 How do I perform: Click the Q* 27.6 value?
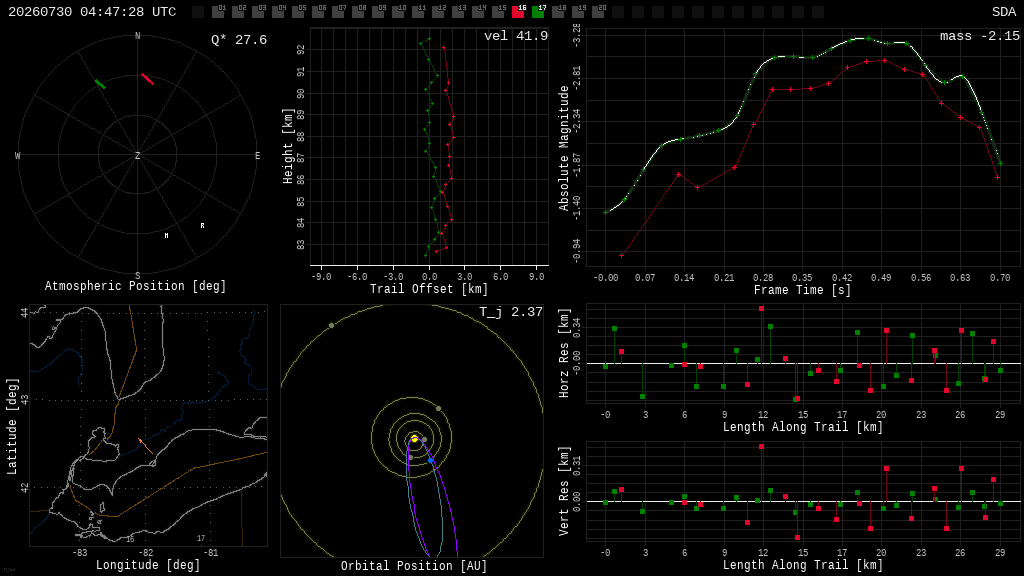[239, 40]
